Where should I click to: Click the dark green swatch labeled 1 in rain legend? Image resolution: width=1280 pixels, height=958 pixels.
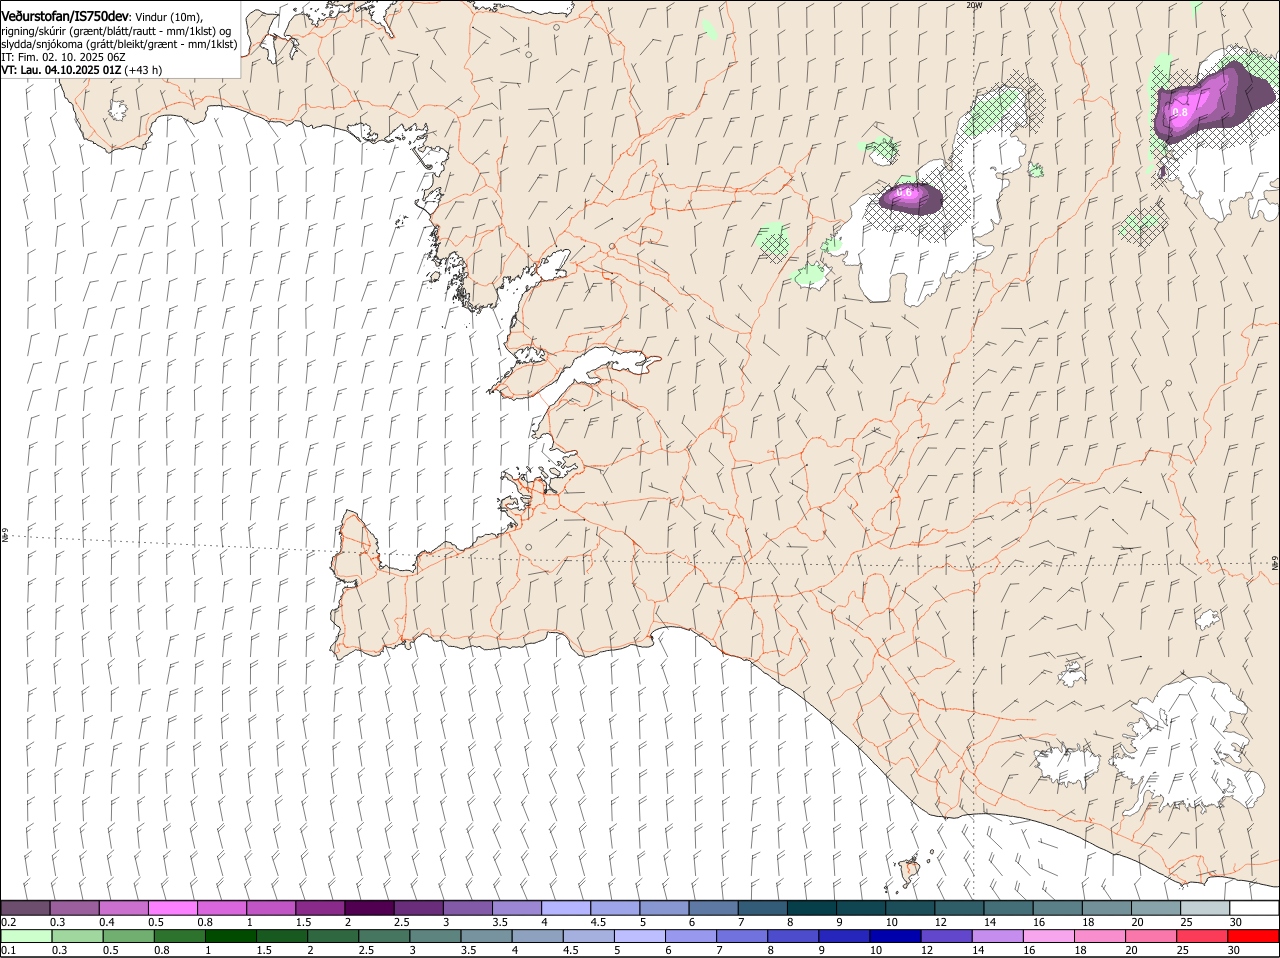(230, 936)
